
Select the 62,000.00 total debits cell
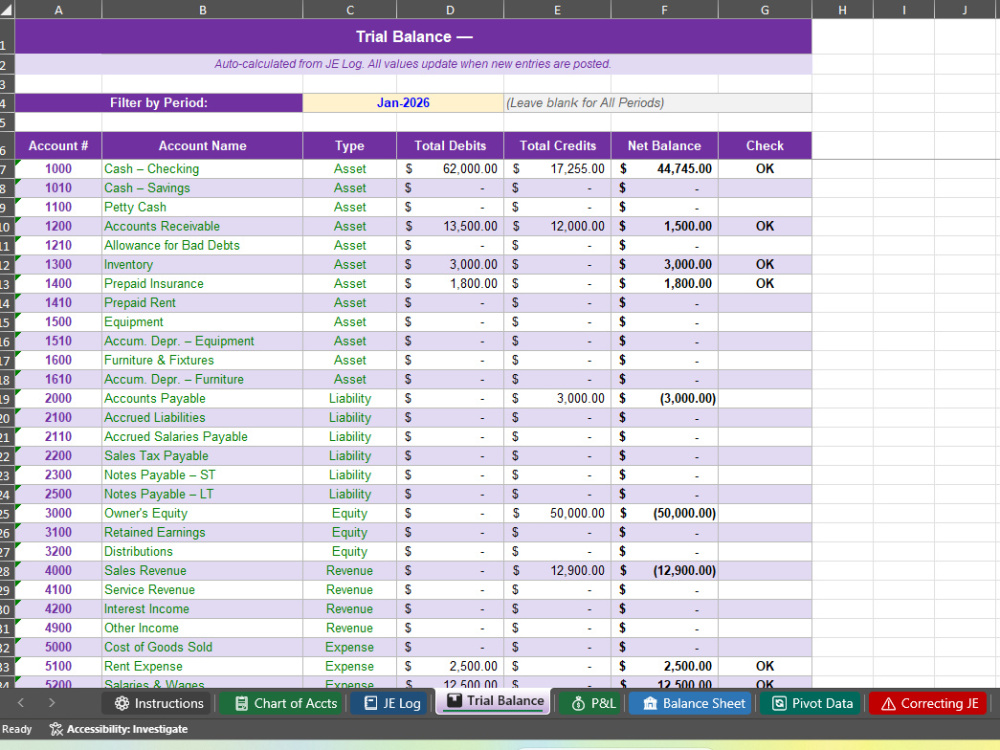point(450,169)
